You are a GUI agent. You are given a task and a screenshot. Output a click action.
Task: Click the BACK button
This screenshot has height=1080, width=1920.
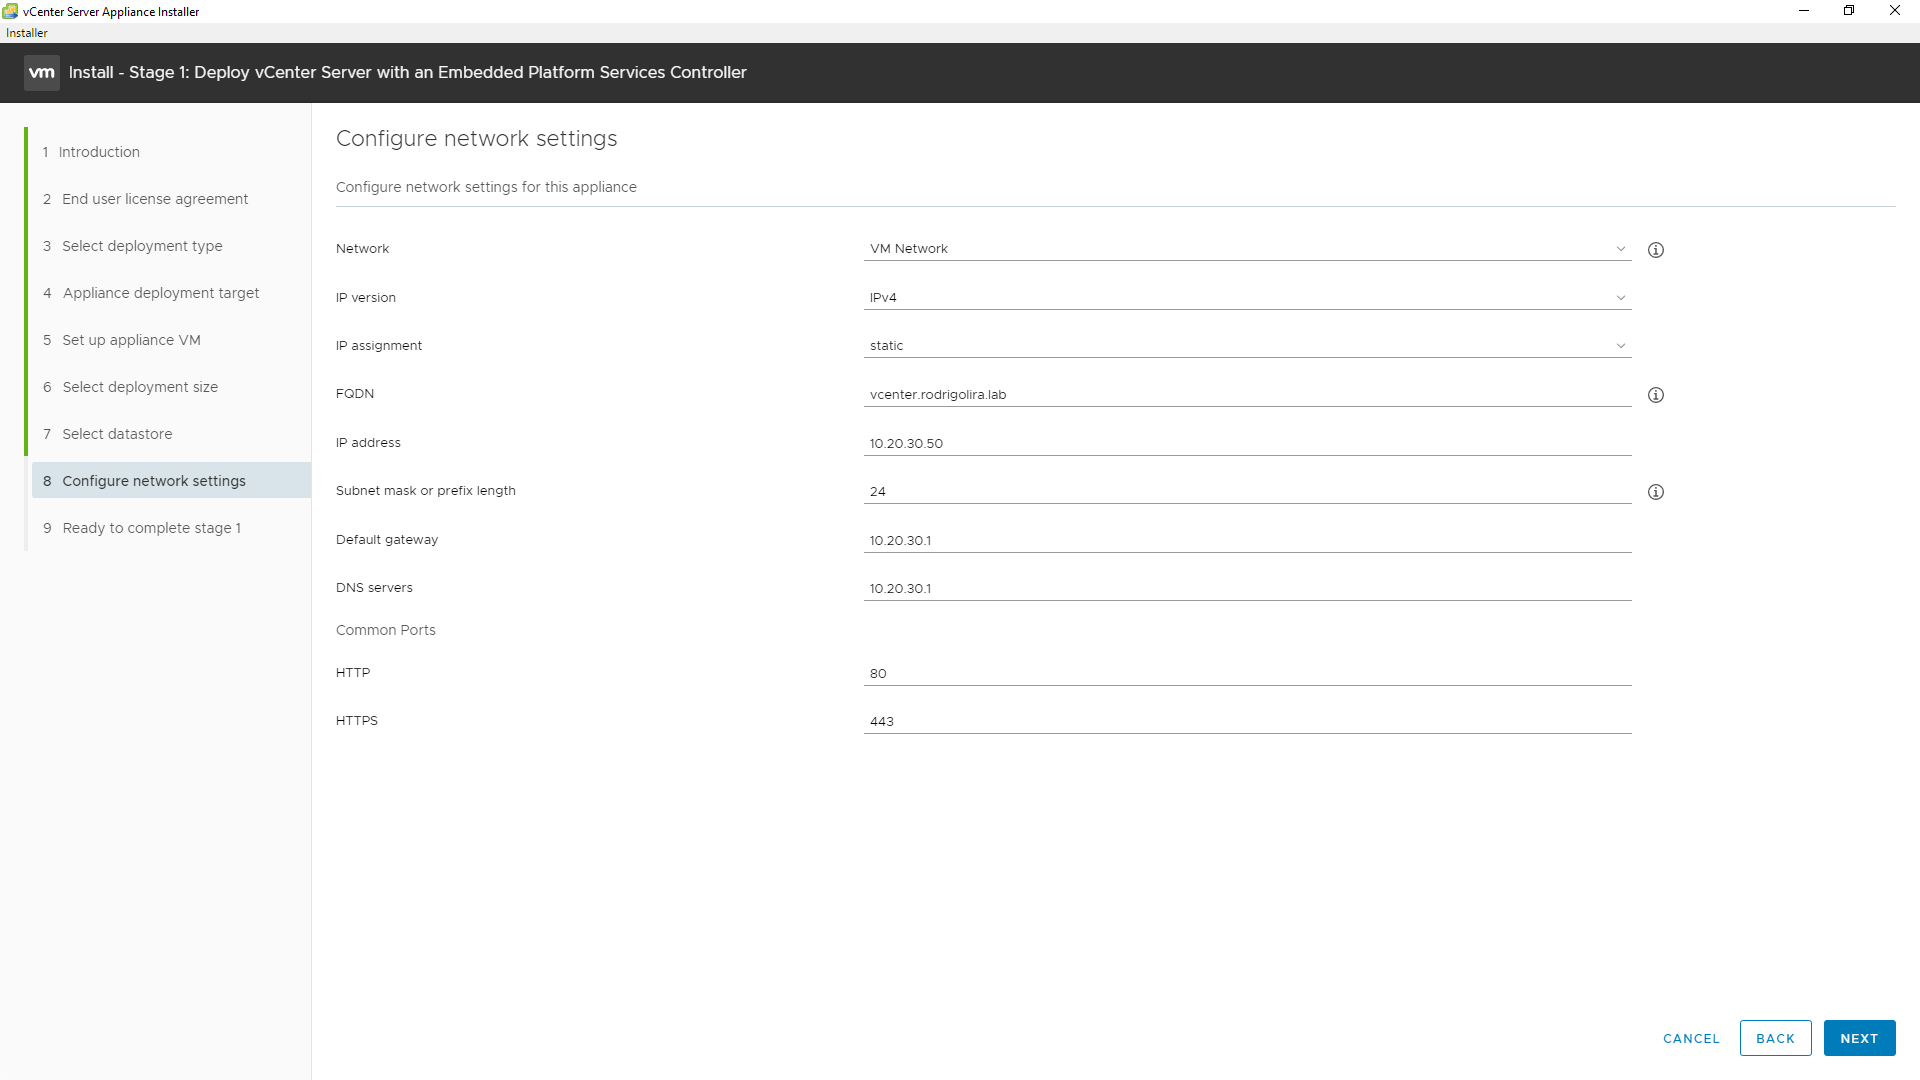point(1775,1038)
